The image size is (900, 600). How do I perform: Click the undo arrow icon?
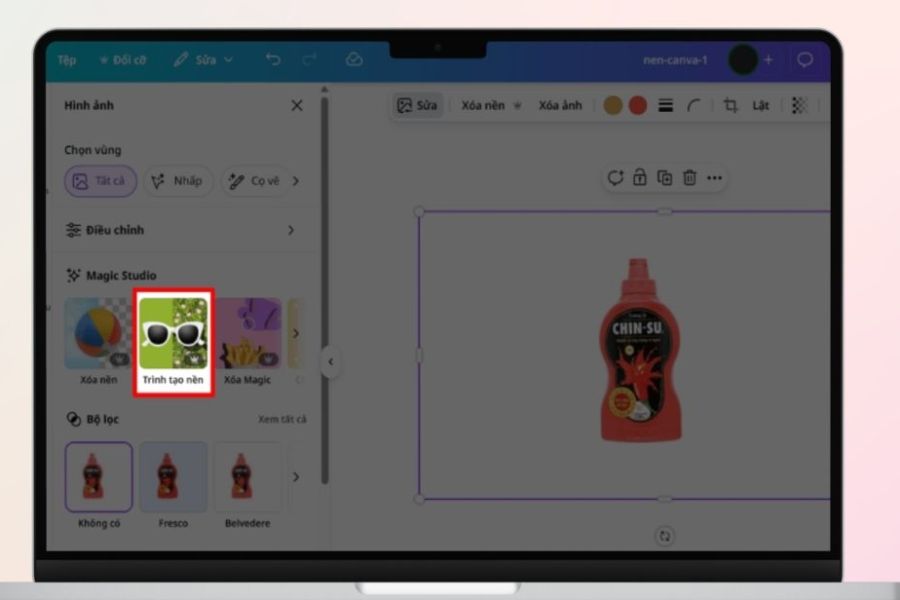[273, 59]
